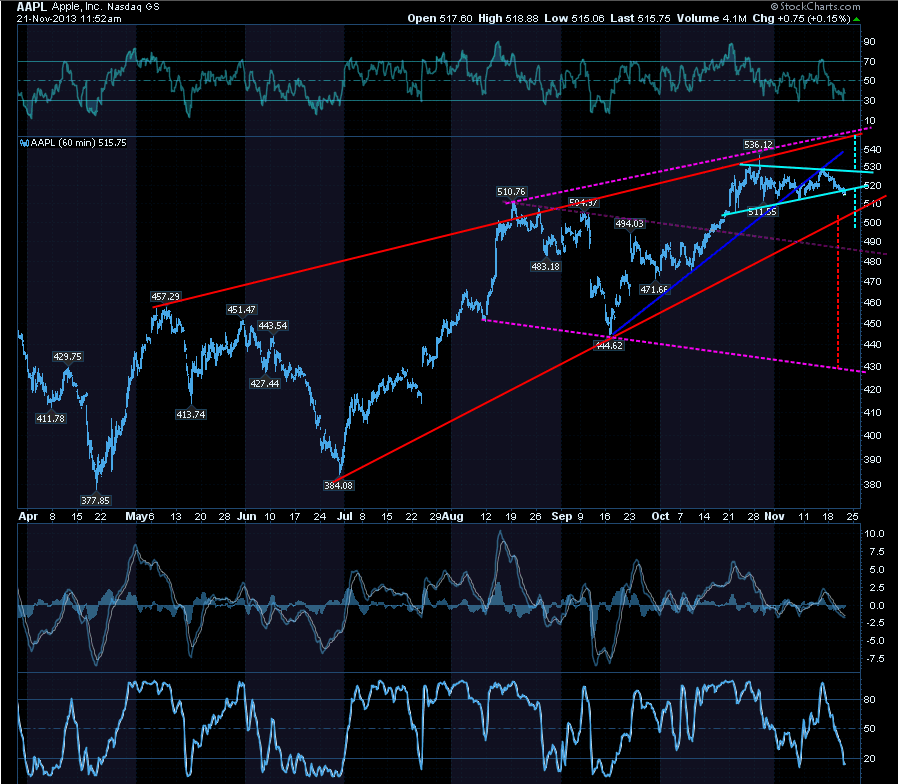Select the Jun month label on time axis
This screenshot has width=898, height=784.
[x=247, y=516]
